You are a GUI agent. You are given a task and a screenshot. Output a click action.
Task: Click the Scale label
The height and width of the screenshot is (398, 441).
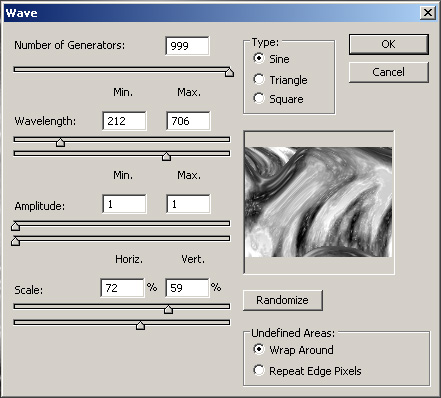point(28,290)
